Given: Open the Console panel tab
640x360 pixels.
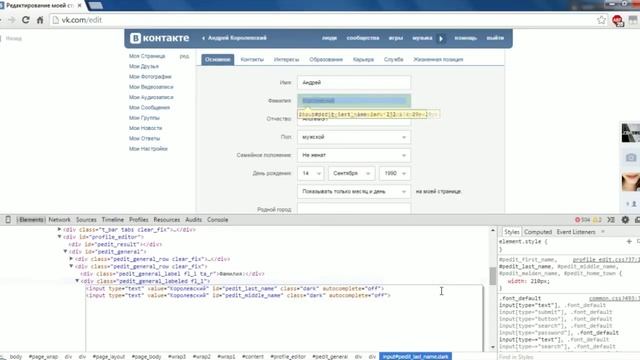Looking at the screenshot, I should [218, 220].
